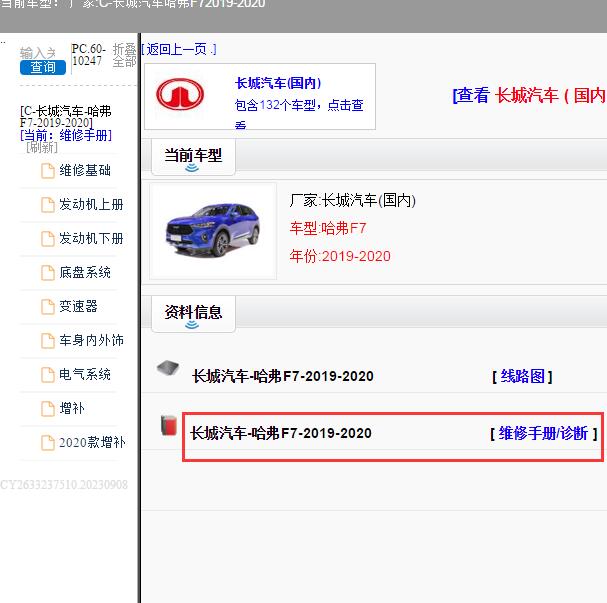Click 厂家:长城汽车(国内) text
Screen dimensions: 607x603
tap(353, 200)
